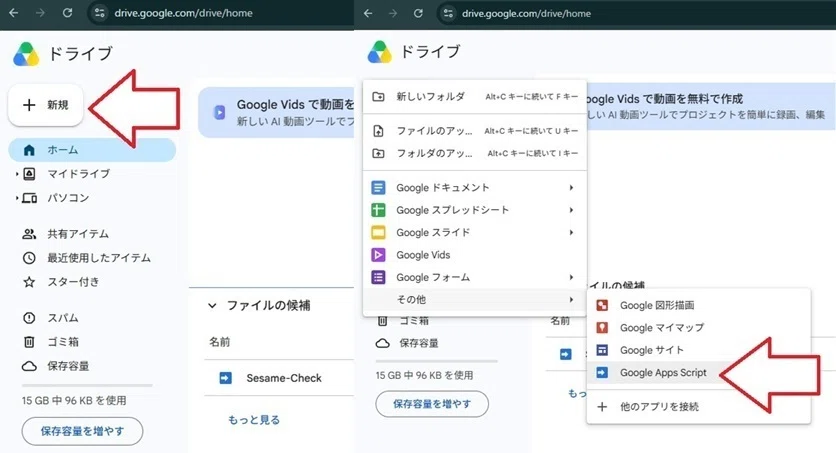Screen dimensions: 836x453
Task: Click Apps Script file icon in right window list
Action: [566, 354]
